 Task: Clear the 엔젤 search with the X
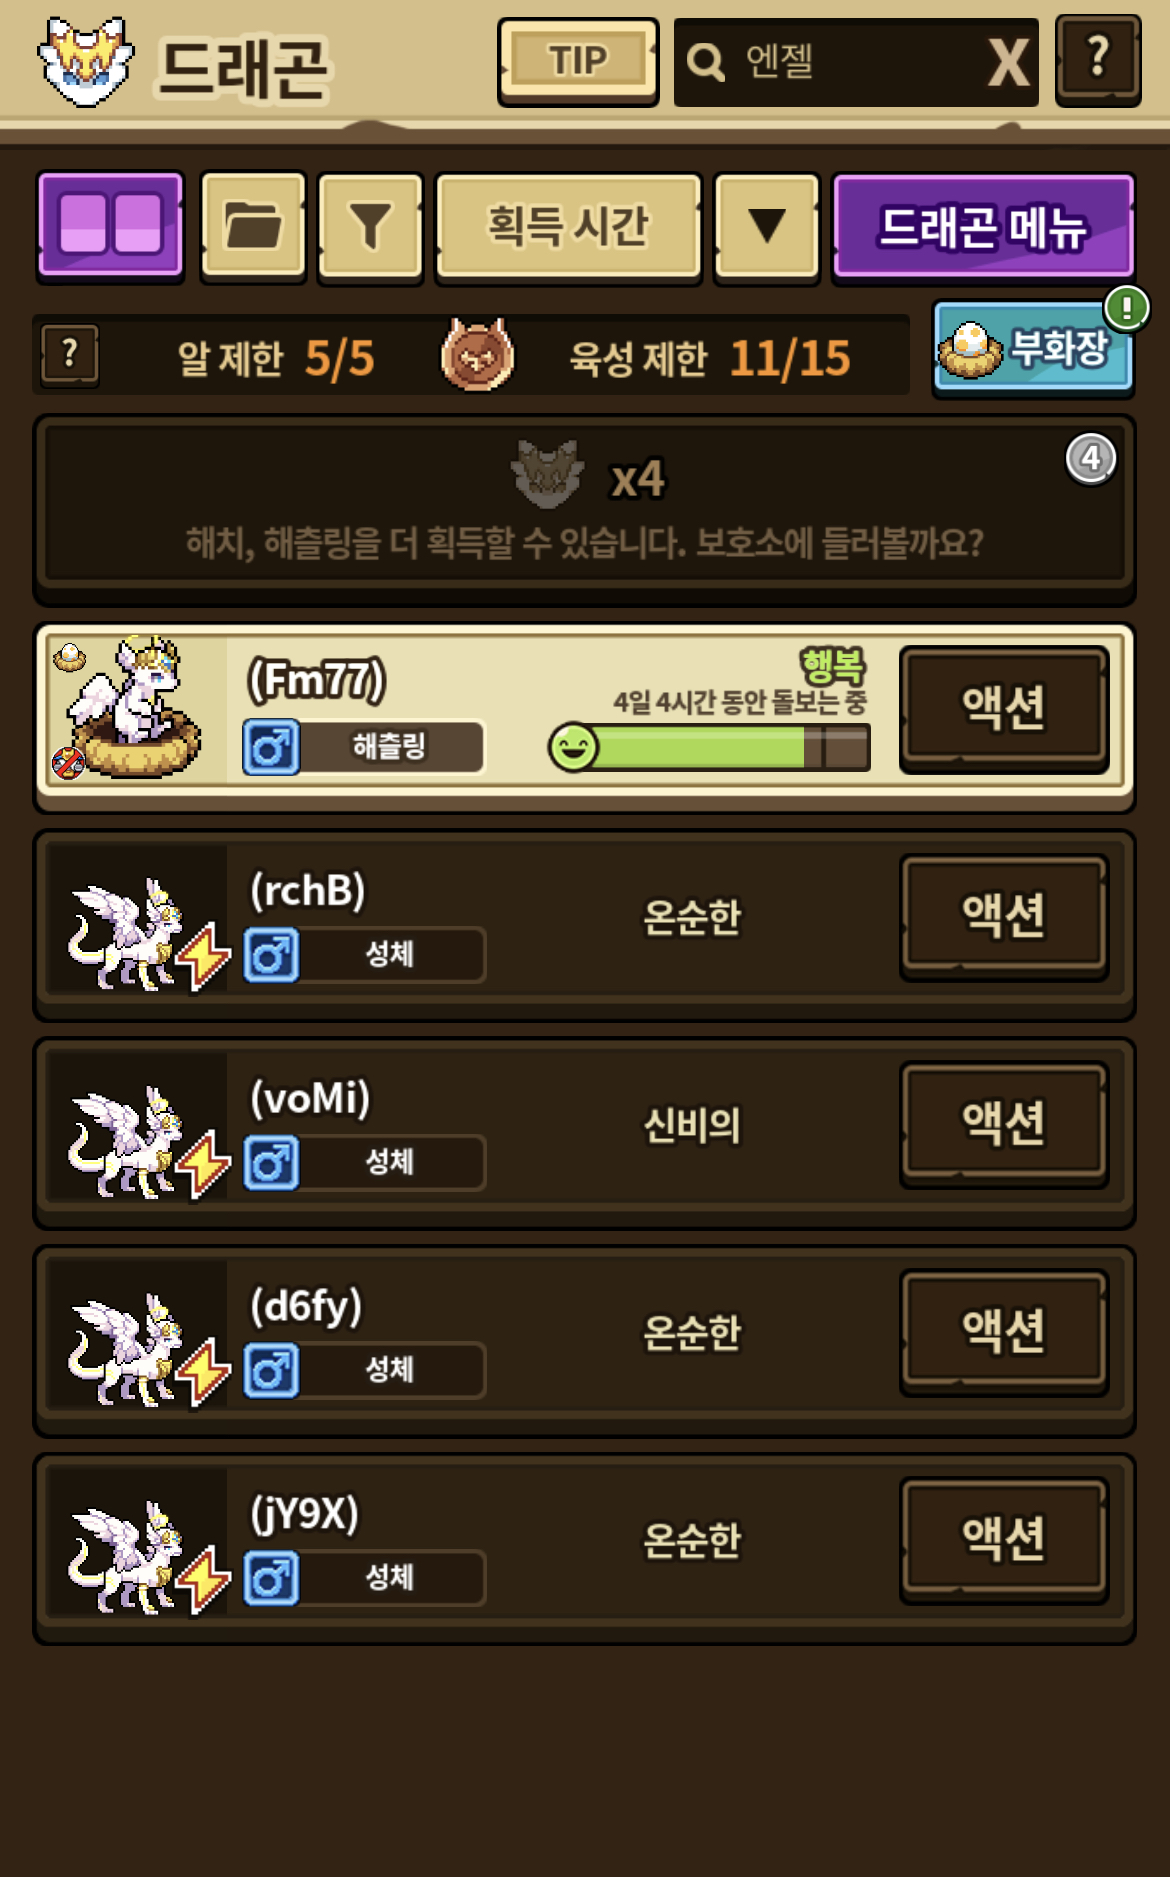coord(1008,63)
